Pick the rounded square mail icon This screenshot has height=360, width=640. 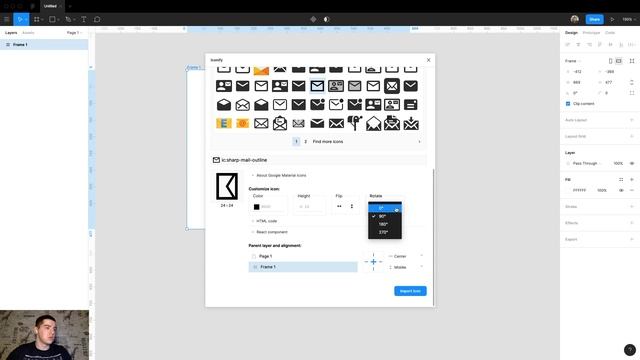tap(392, 86)
